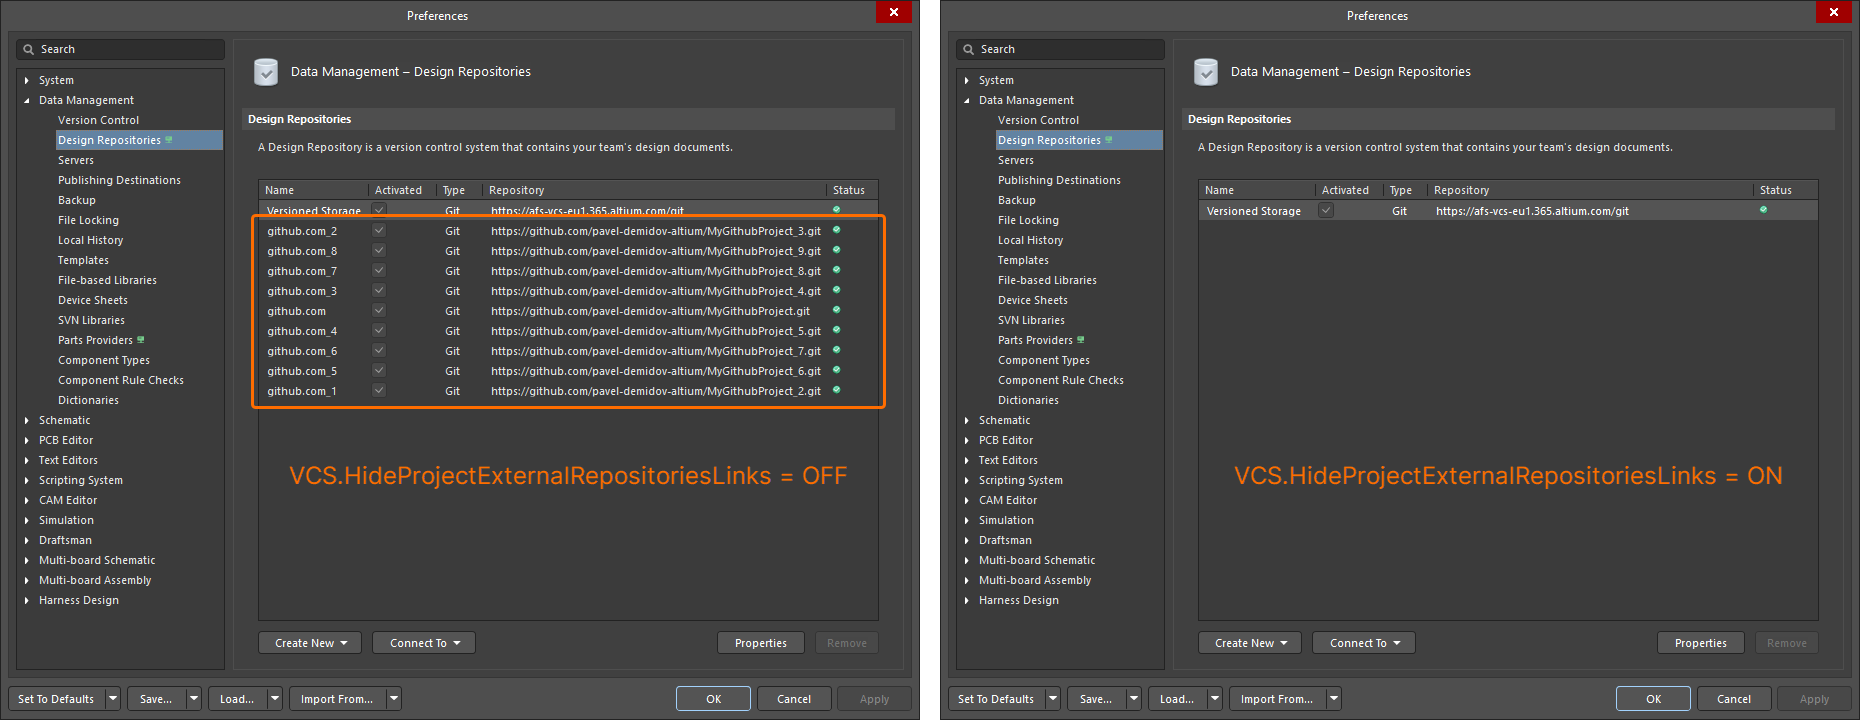Click the Search field in right dialog
The height and width of the screenshot is (720, 1860).
click(1070, 49)
